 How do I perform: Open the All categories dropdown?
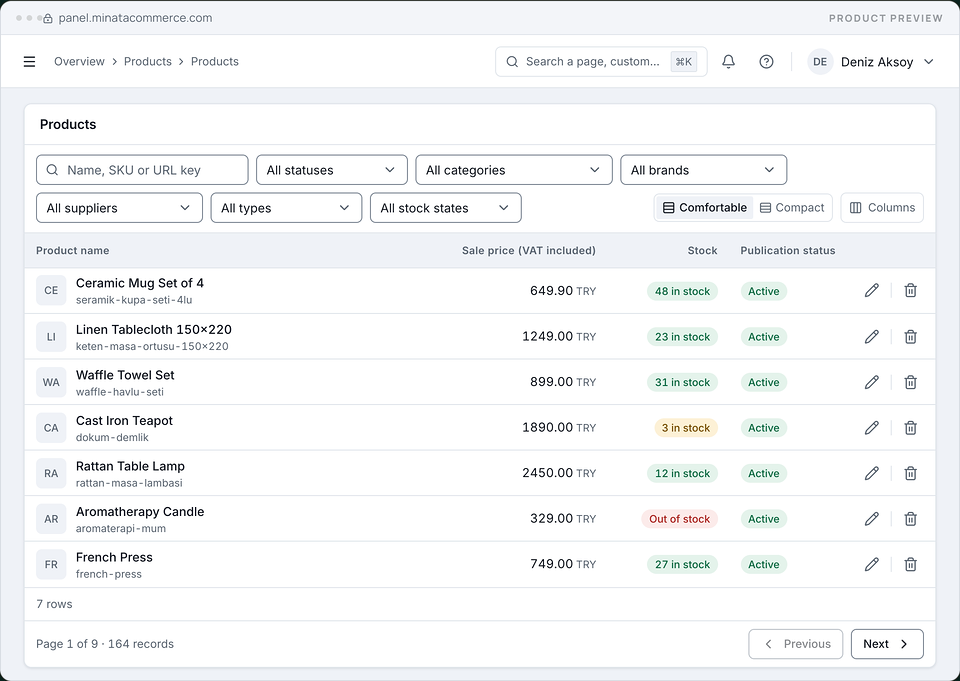point(514,170)
